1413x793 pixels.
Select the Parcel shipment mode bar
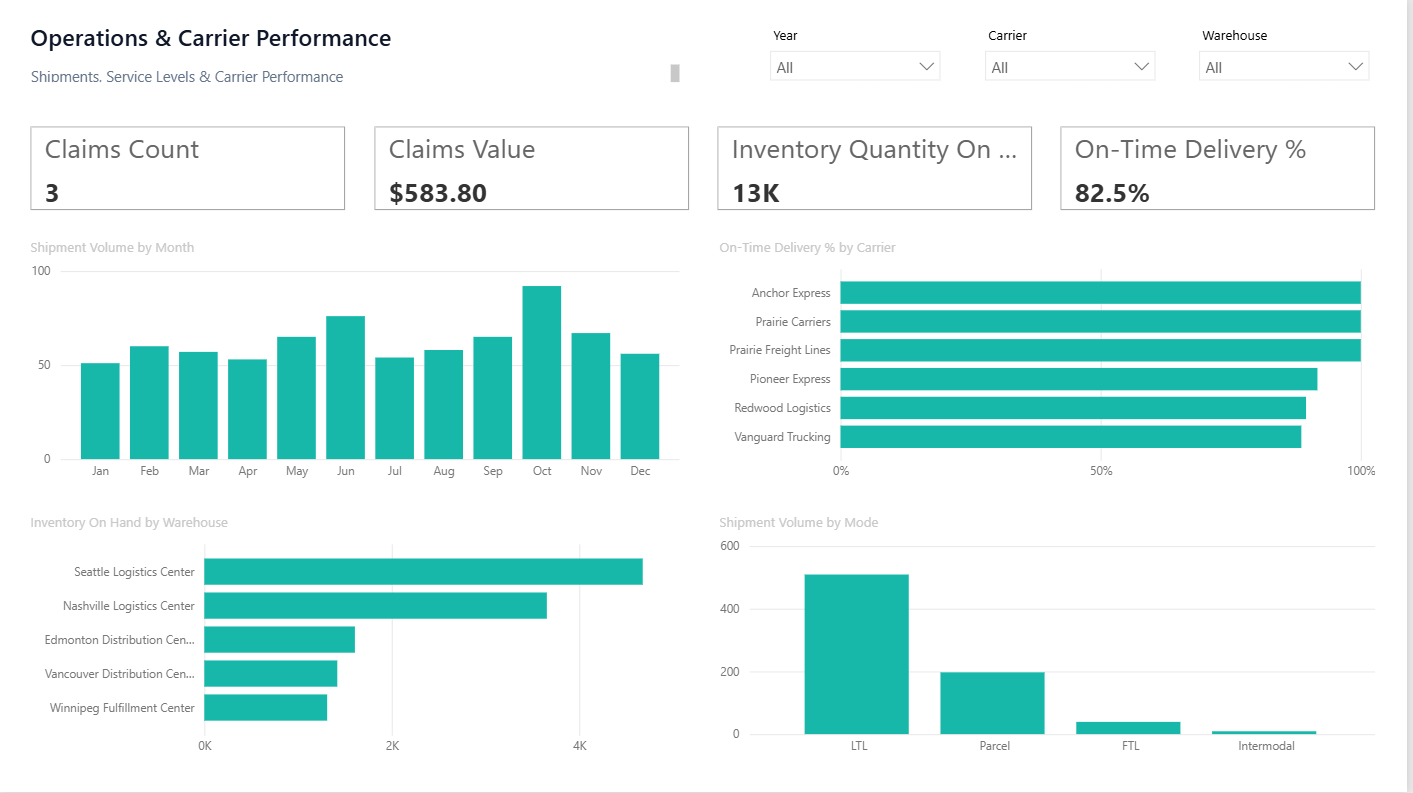pyautogui.click(x=992, y=703)
